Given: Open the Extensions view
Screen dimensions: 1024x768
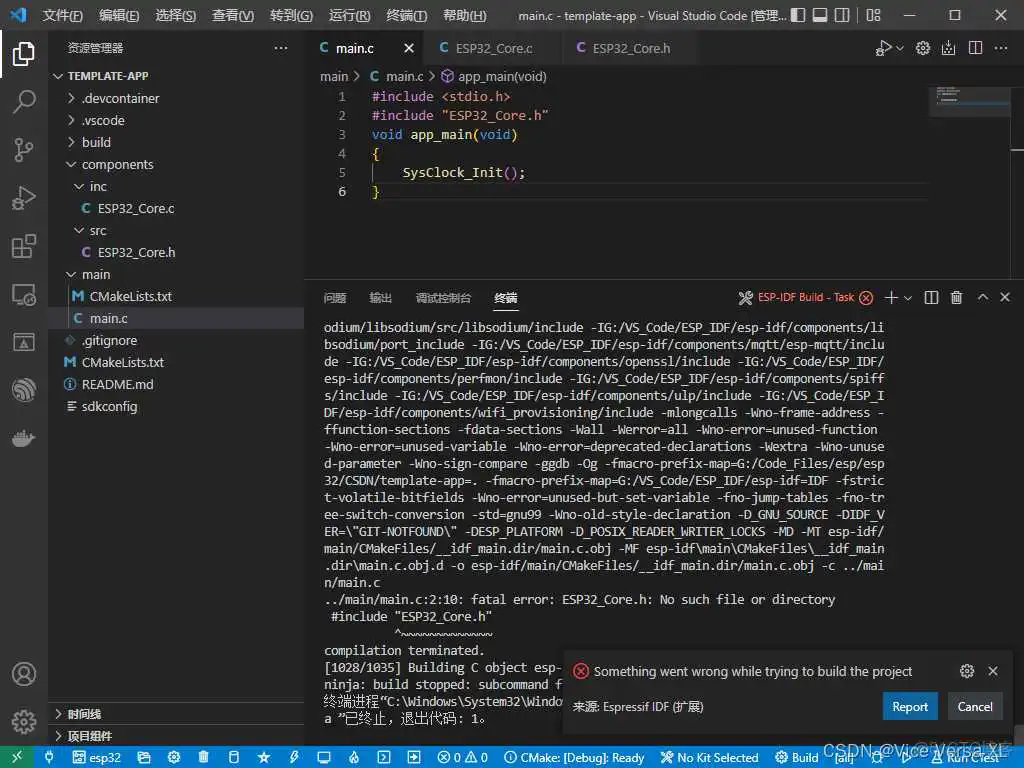Looking at the screenshot, I should [x=22, y=246].
